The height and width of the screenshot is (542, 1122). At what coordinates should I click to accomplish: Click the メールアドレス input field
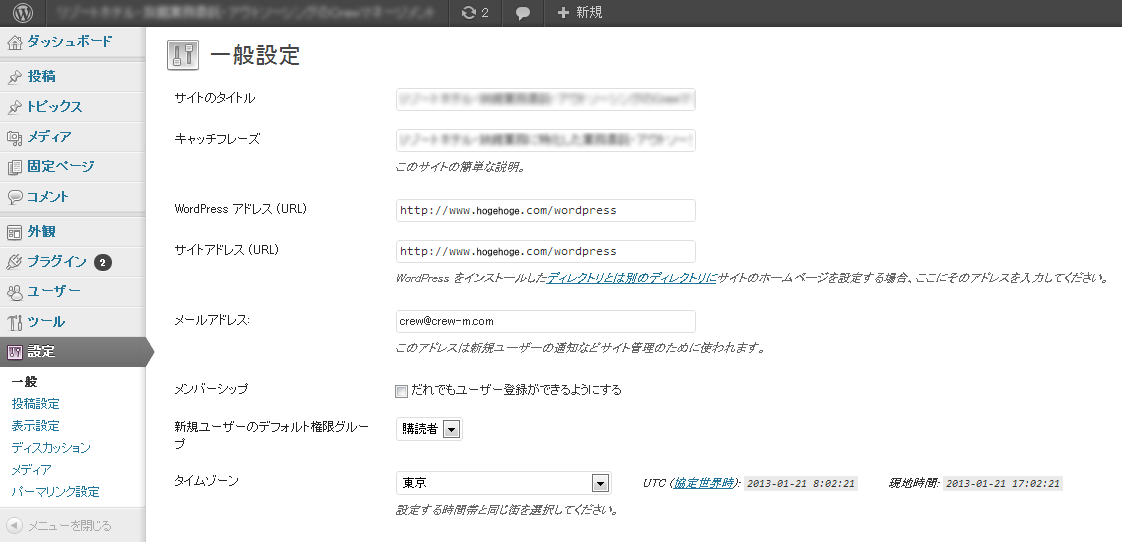pos(545,321)
